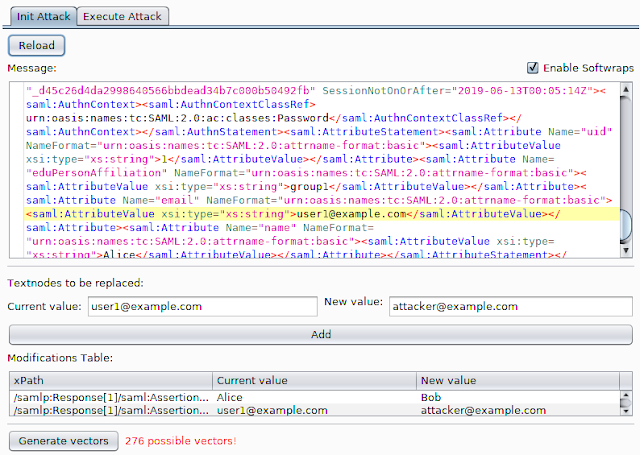
Task: Open the Execute Attack tab
Action: (x=122, y=16)
